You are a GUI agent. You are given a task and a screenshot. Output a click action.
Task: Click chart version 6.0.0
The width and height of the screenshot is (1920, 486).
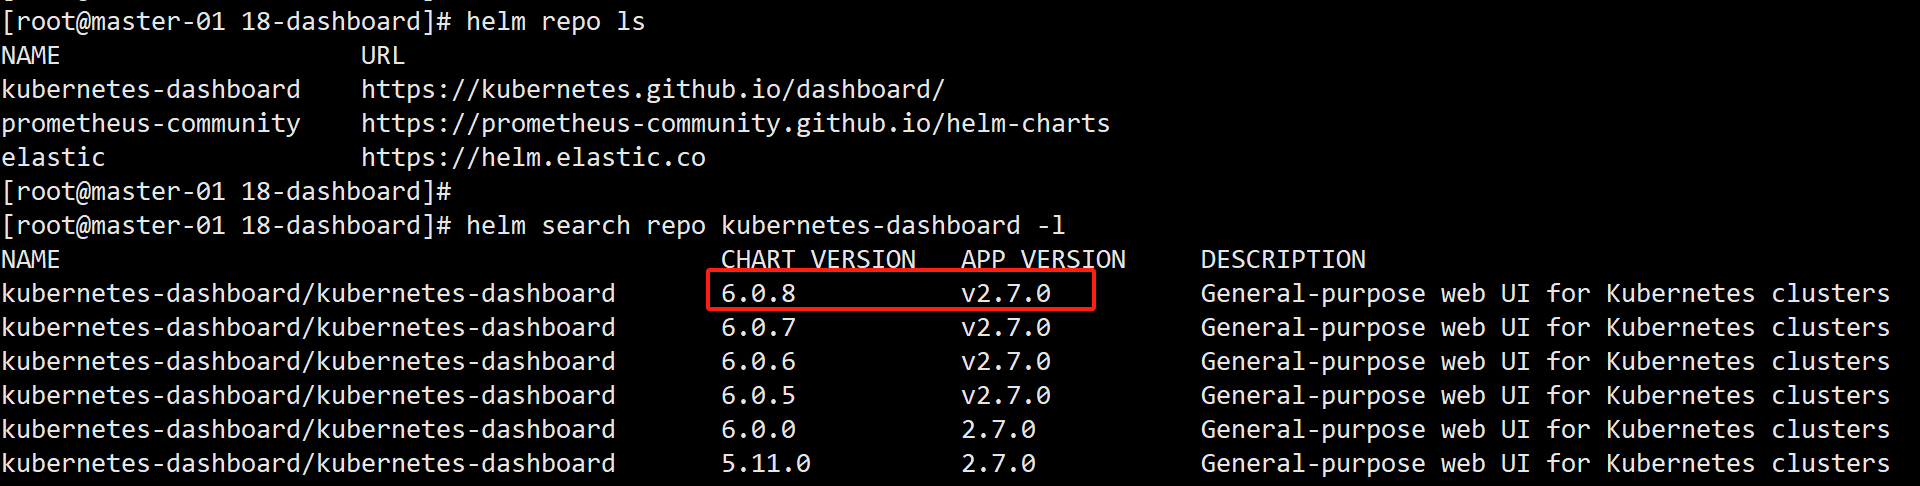click(758, 430)
